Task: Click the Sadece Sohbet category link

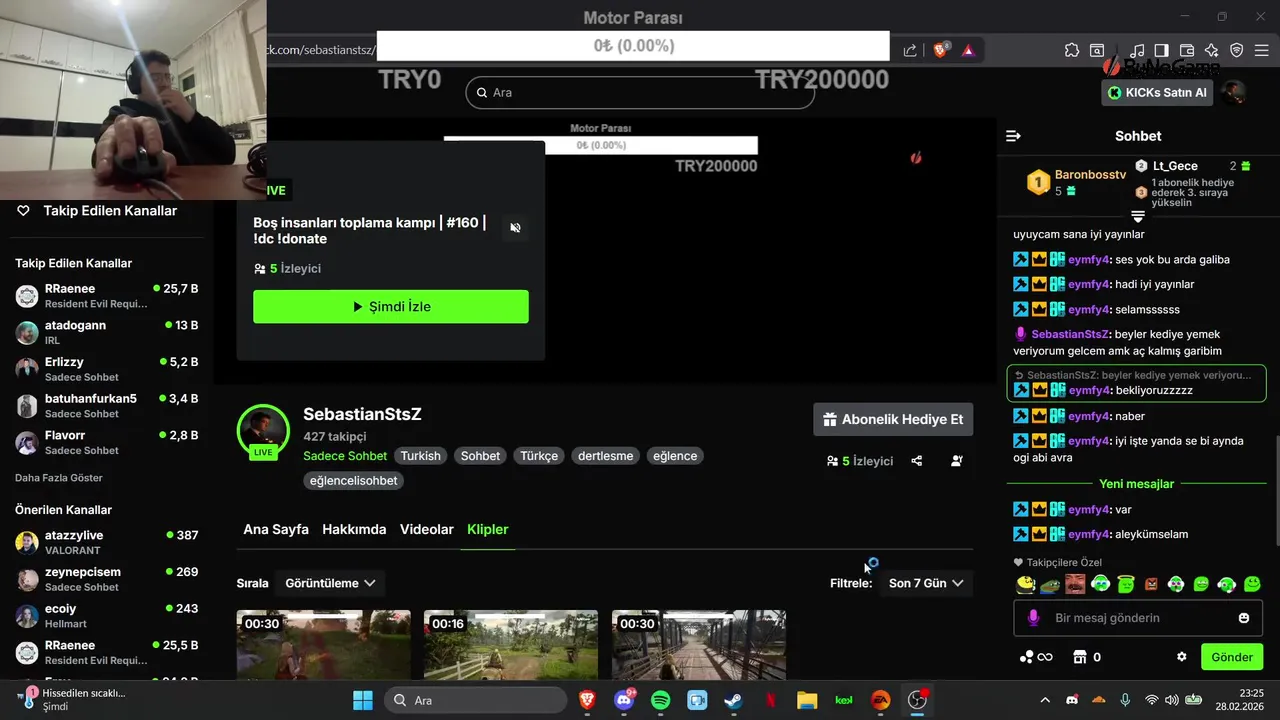Action: tap(345, 456)
